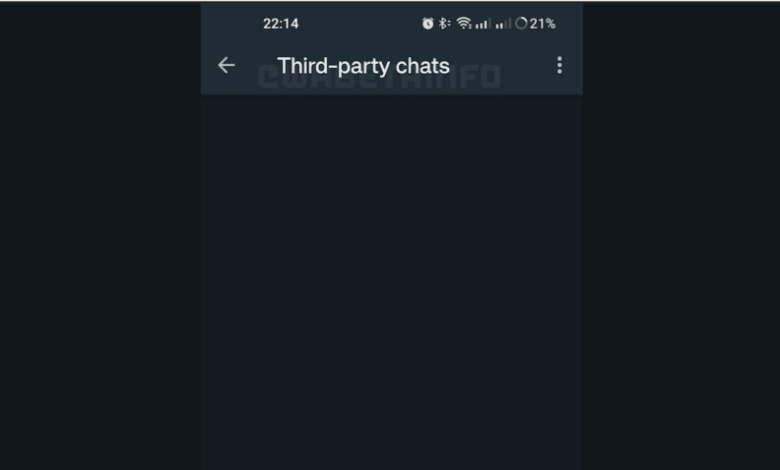780x470 pixels.
Task: Tap the word "chats" in the header
Action: tap(422, 66)
